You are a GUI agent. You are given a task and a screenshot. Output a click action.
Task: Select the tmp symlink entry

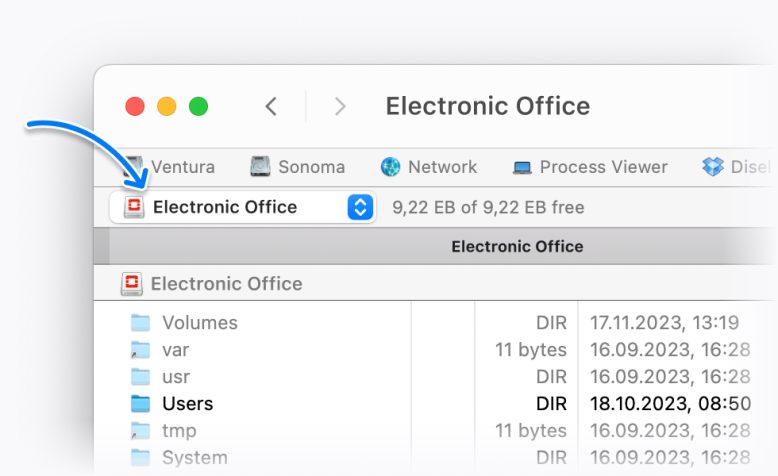coord(178,431)
